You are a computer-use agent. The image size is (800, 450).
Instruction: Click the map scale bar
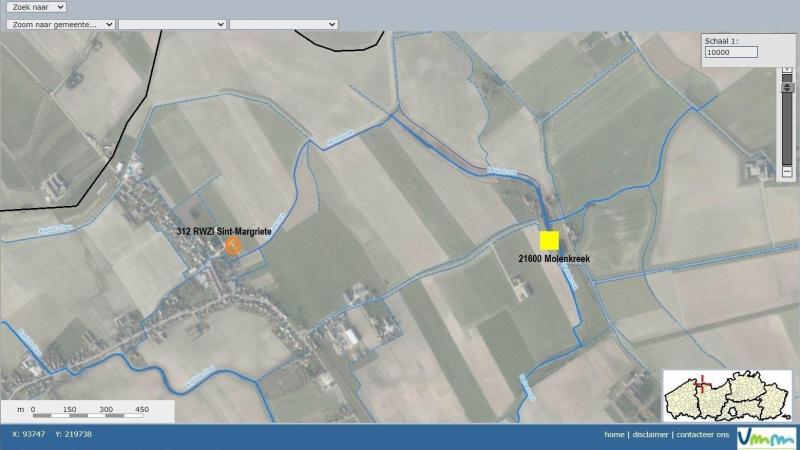tap(88, 412)
